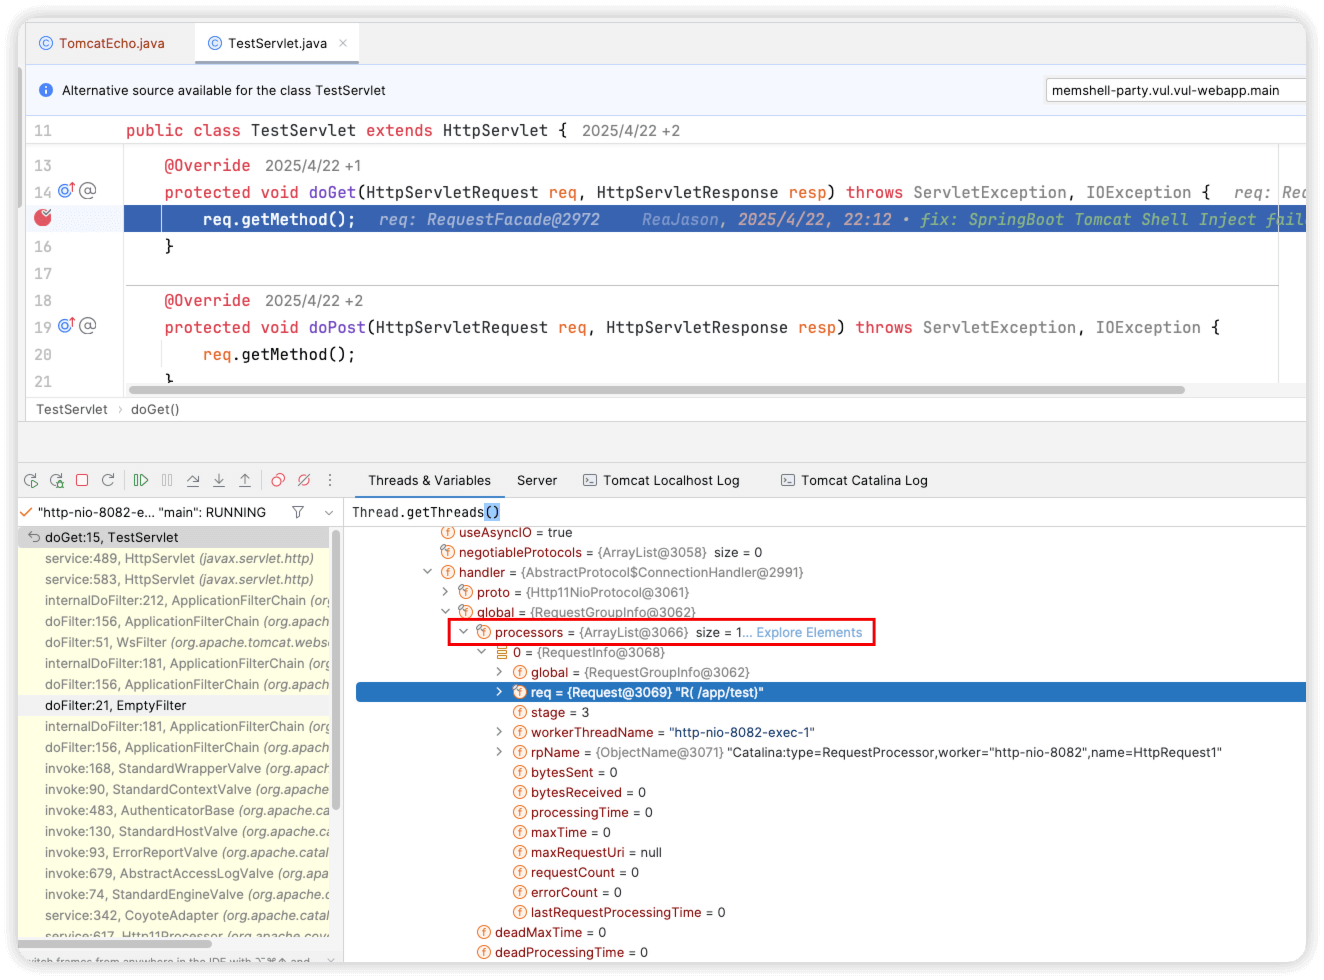Select the doFilter:21, EmptyFilter frame

coord(174,705)
